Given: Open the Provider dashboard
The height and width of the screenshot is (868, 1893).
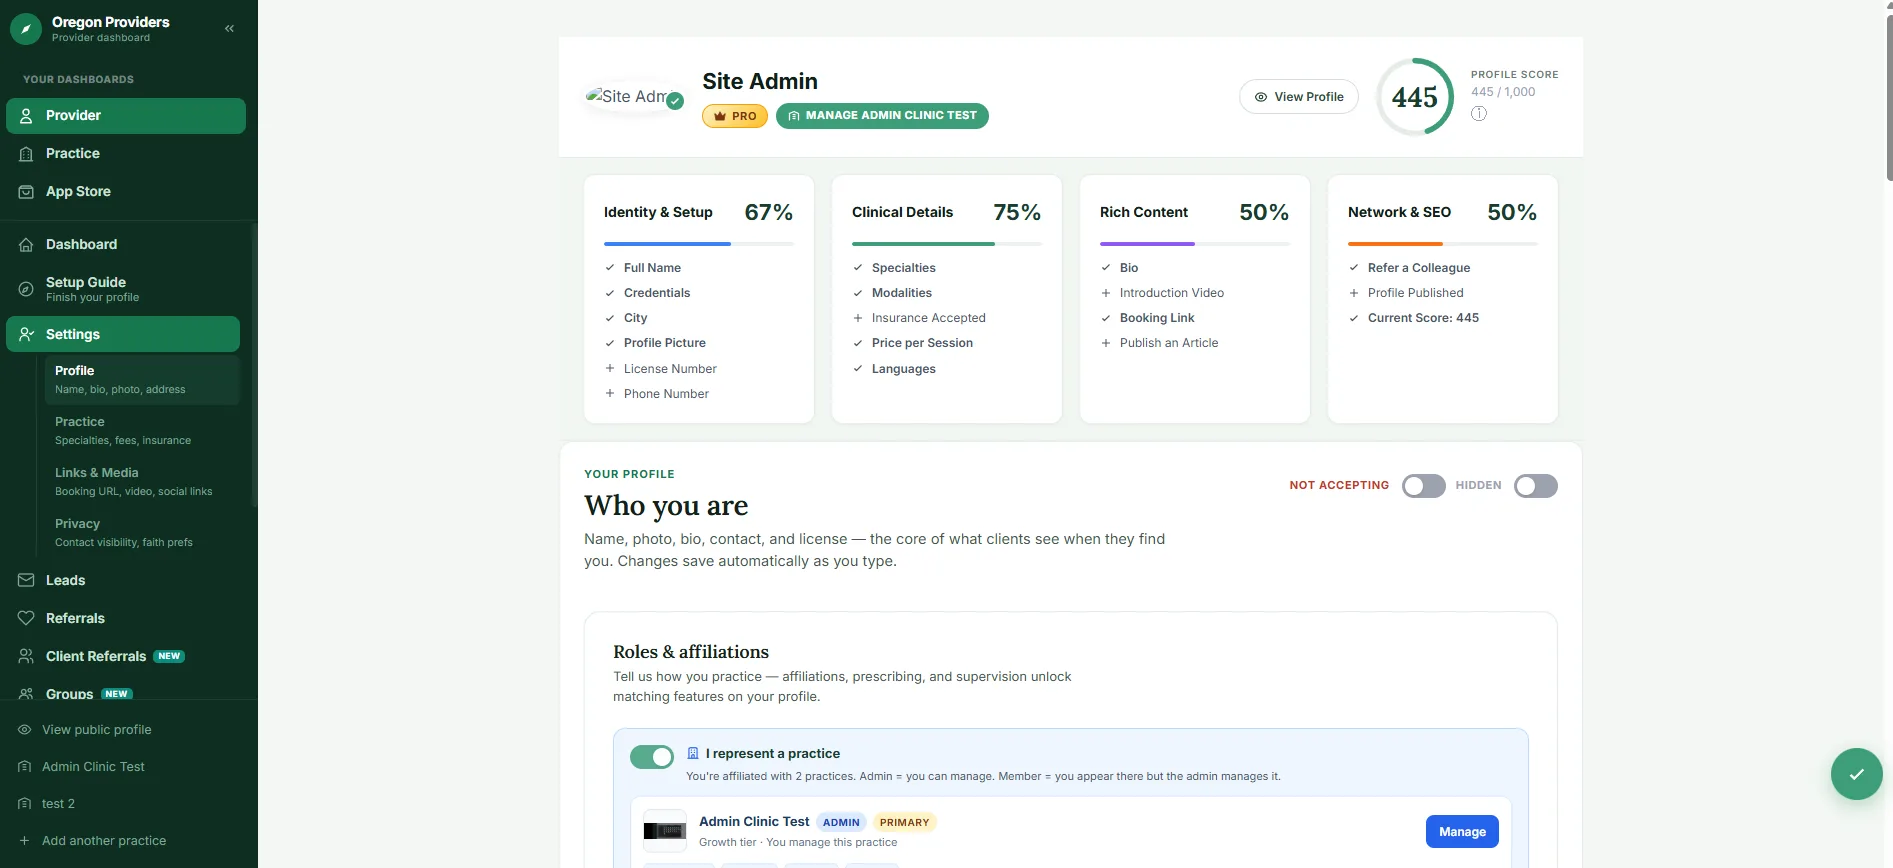Looking at the screenshot, I should 126,116.
